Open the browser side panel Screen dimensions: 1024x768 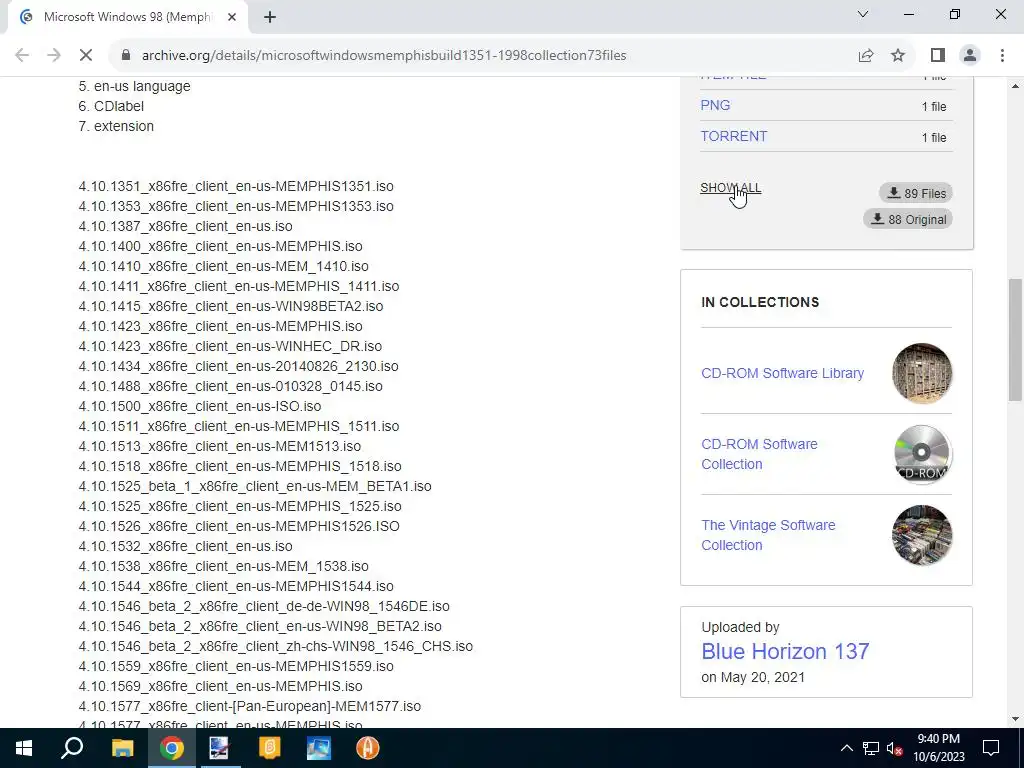tap(938, 56)
